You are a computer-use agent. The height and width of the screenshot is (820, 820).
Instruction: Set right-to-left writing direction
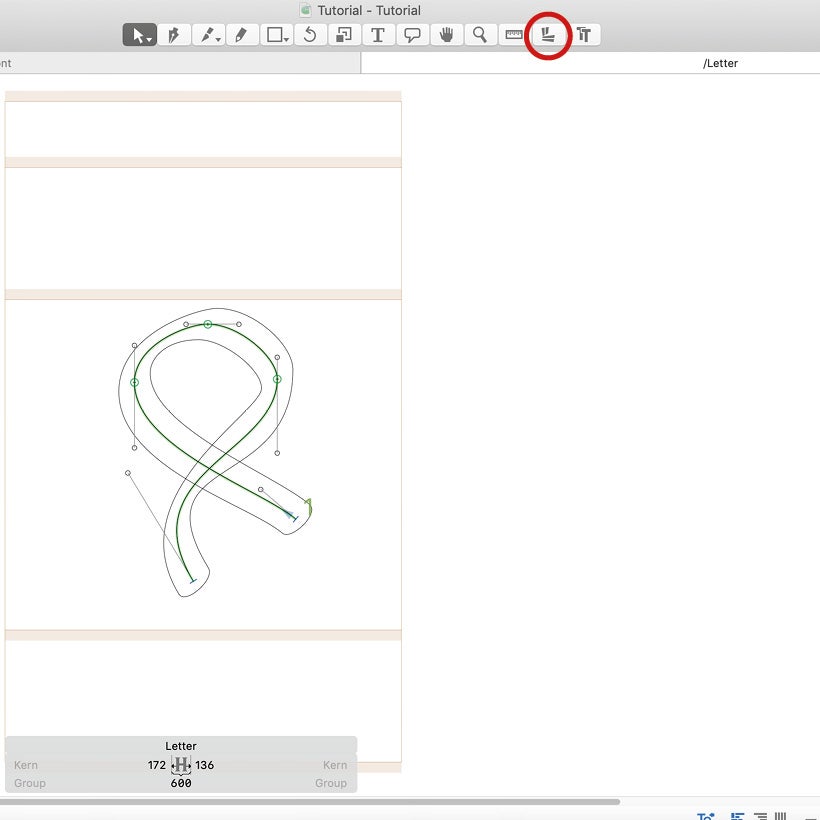[x=760, y=816]
